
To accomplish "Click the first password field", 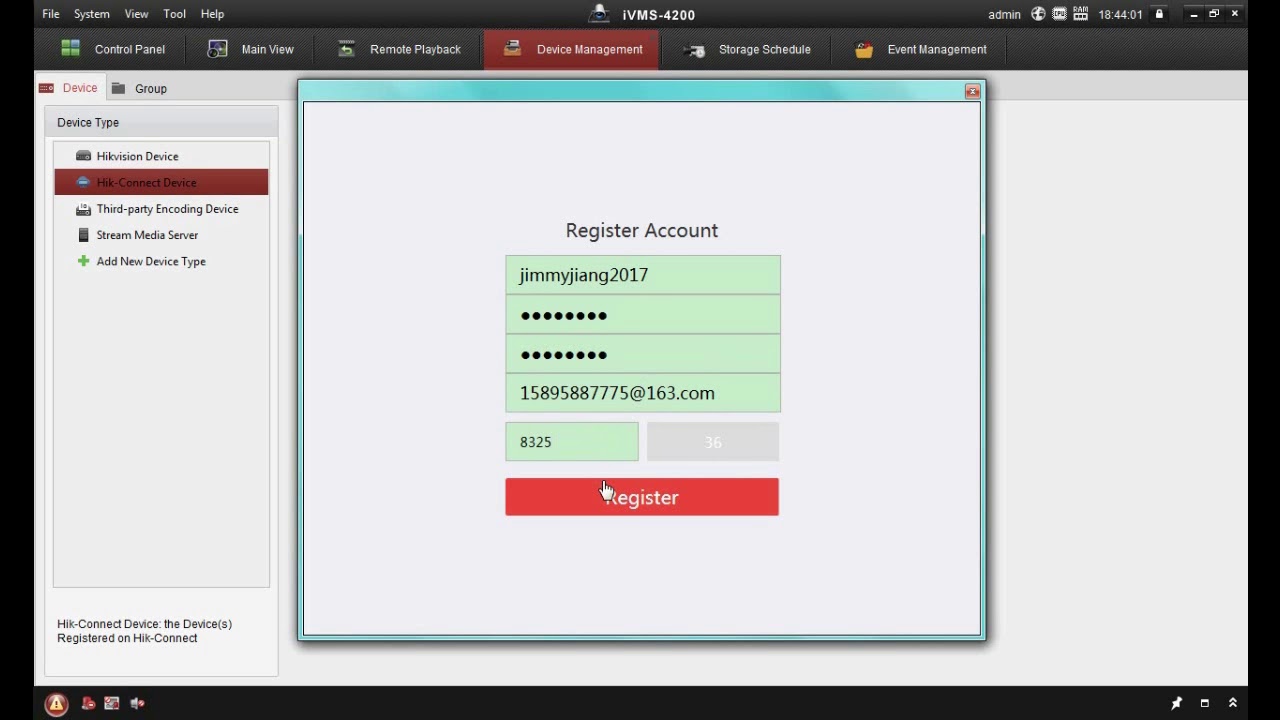I will (643, 315).
